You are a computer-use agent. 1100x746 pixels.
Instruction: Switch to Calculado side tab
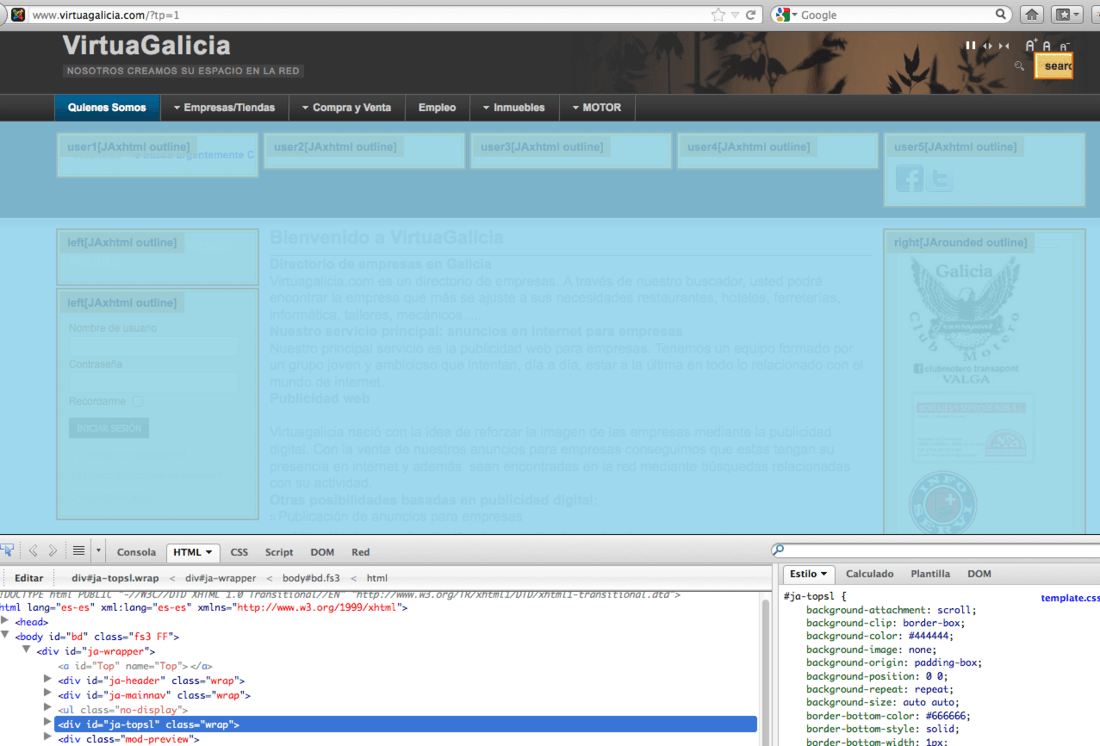[869, 574]
